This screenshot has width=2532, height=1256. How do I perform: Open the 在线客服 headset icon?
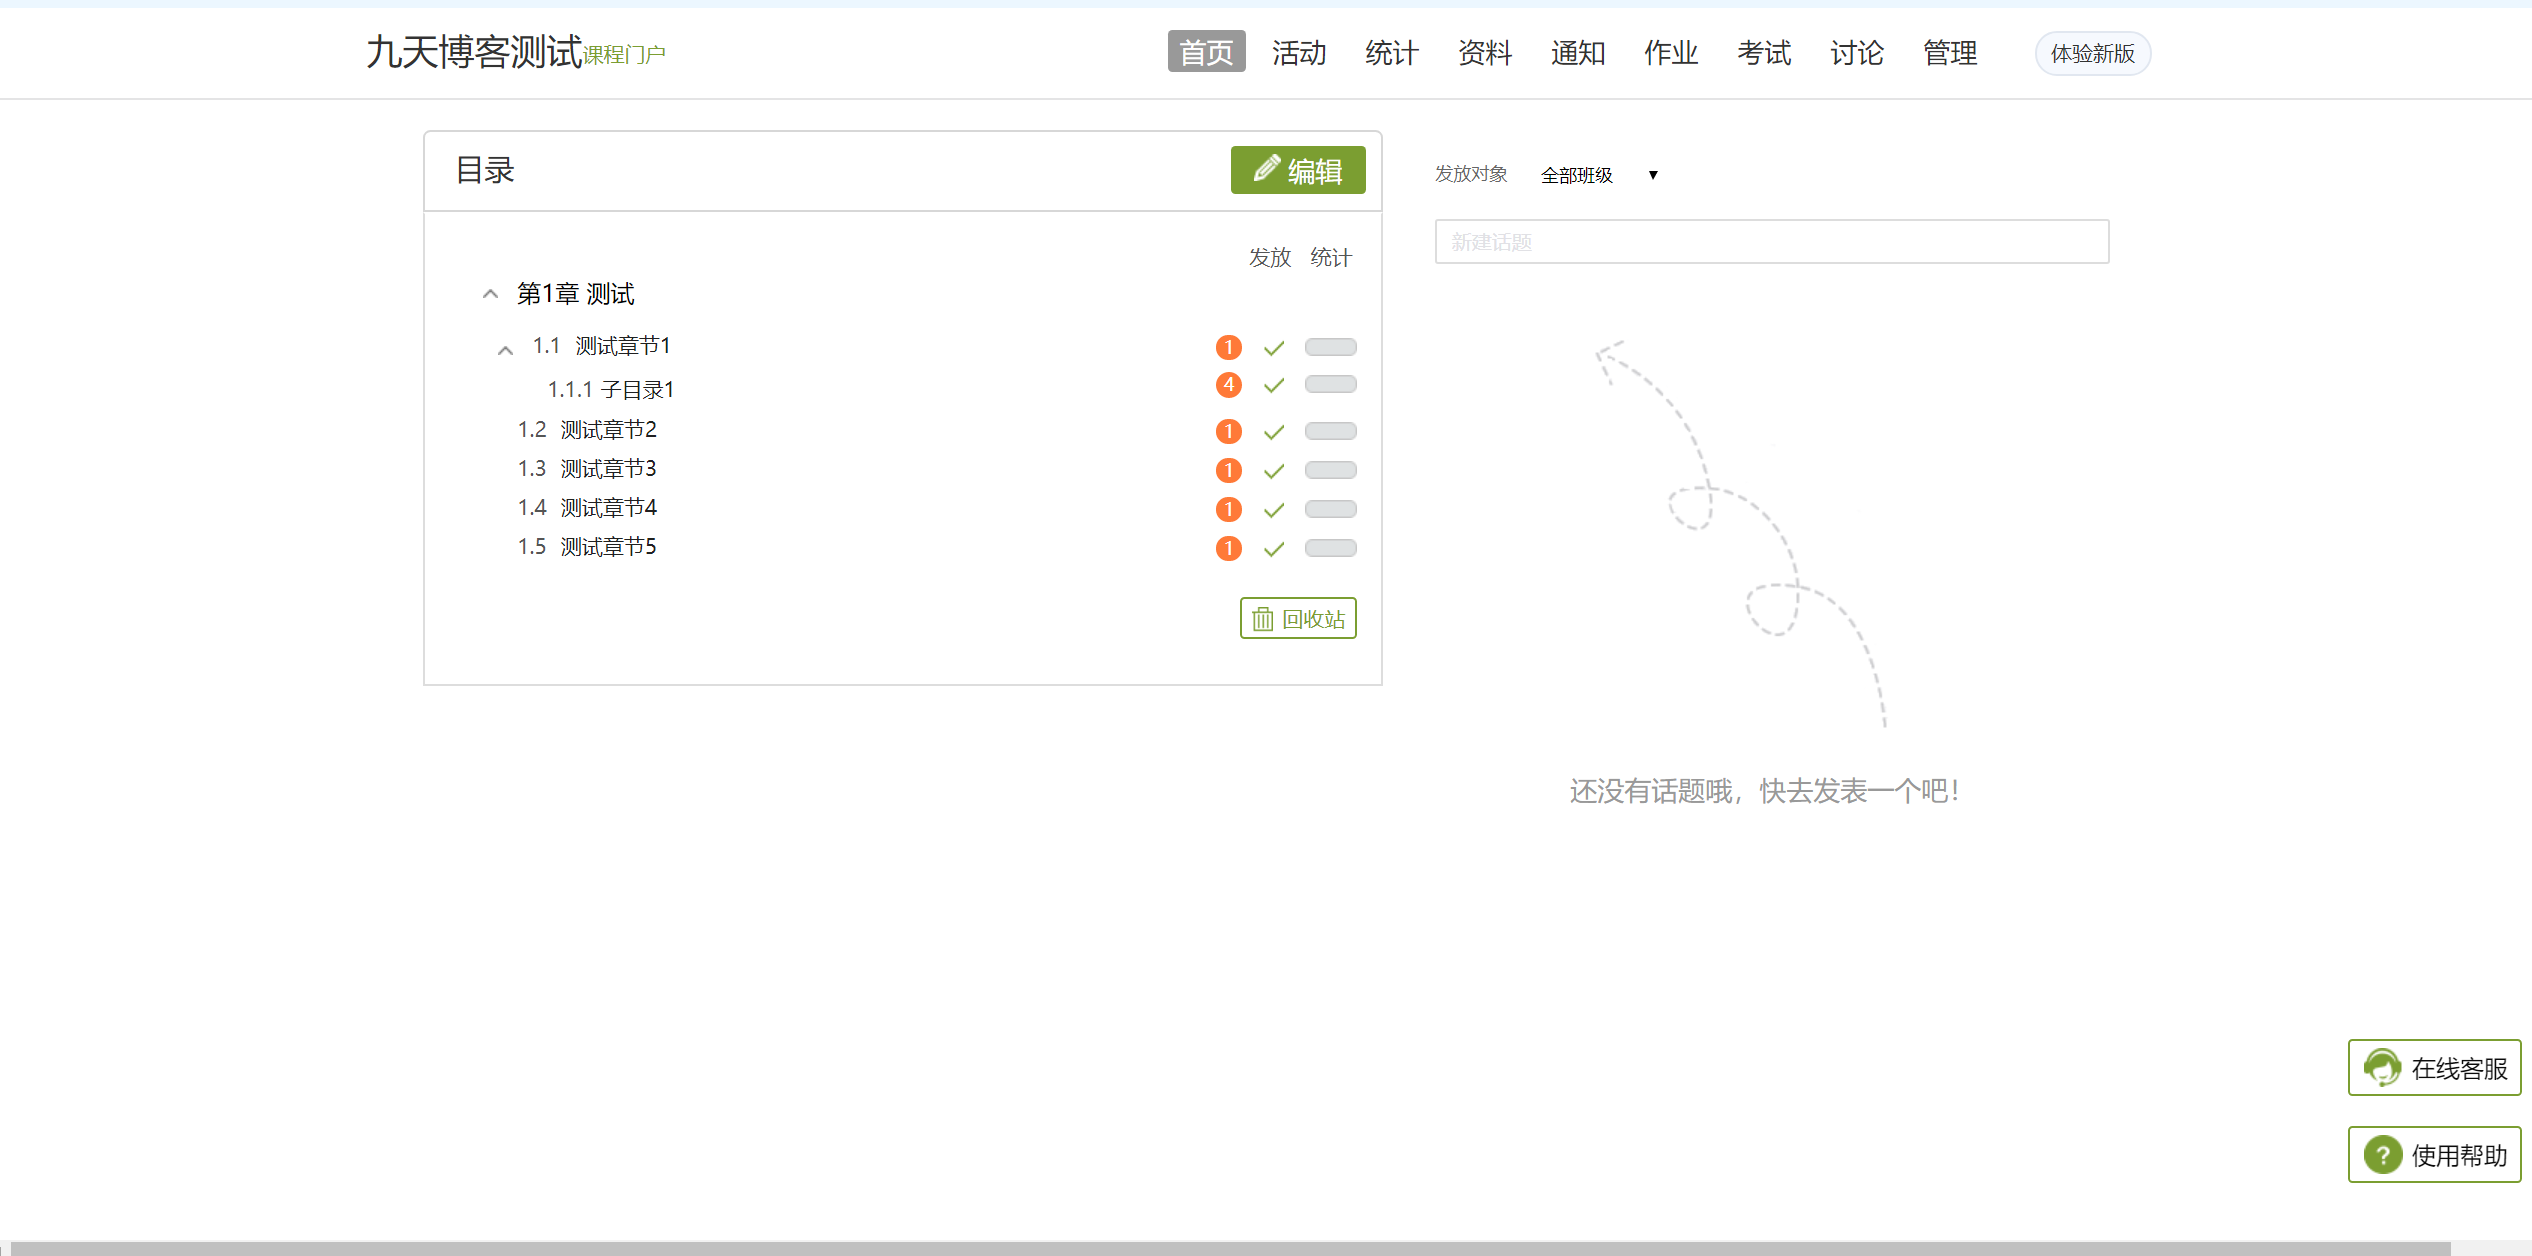[2383, 1068]
